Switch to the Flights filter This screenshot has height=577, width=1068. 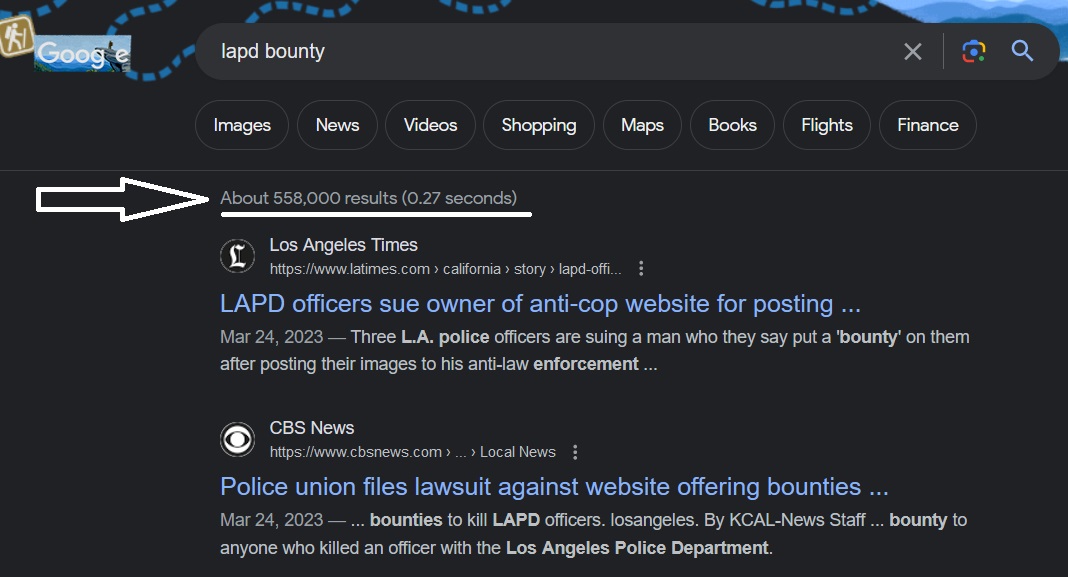(827, 125)
